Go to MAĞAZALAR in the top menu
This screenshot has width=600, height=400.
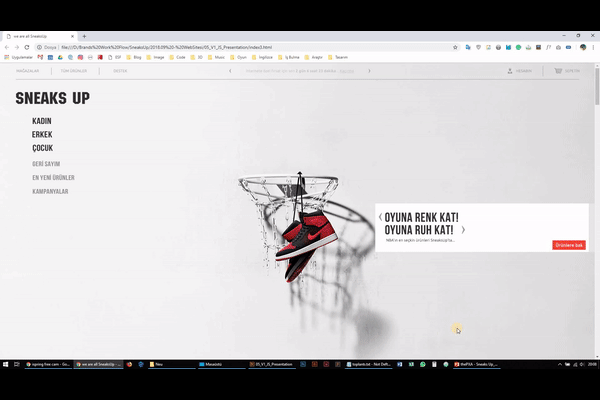coord(28,71)
